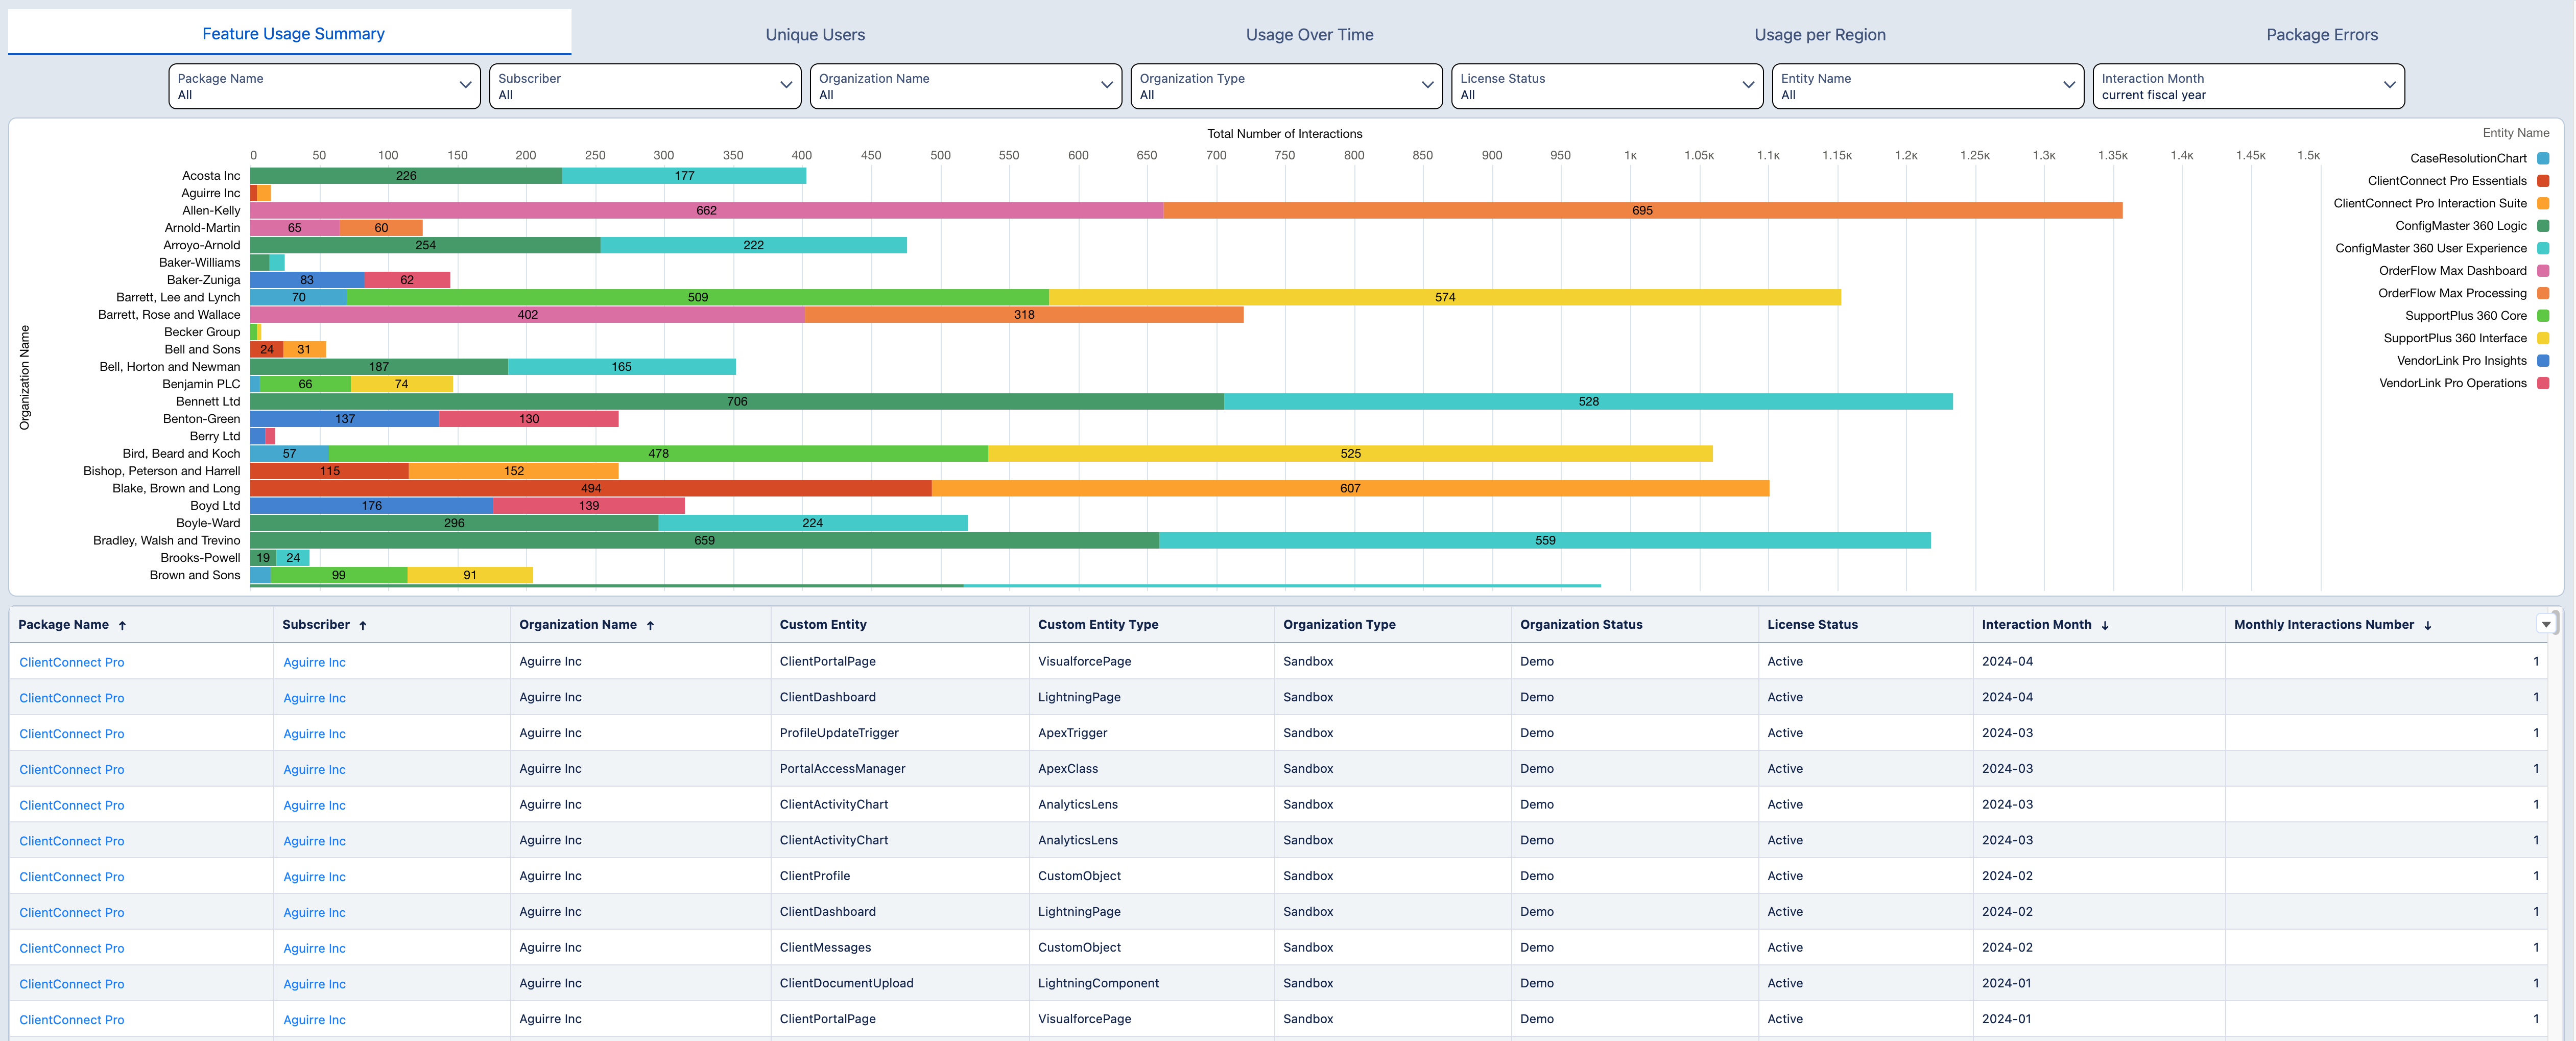The width and height of the screenshot is (2576, 1041).
Task: Click ConfigMaster 360 User Experience legend swatch
Action: 2543,248
